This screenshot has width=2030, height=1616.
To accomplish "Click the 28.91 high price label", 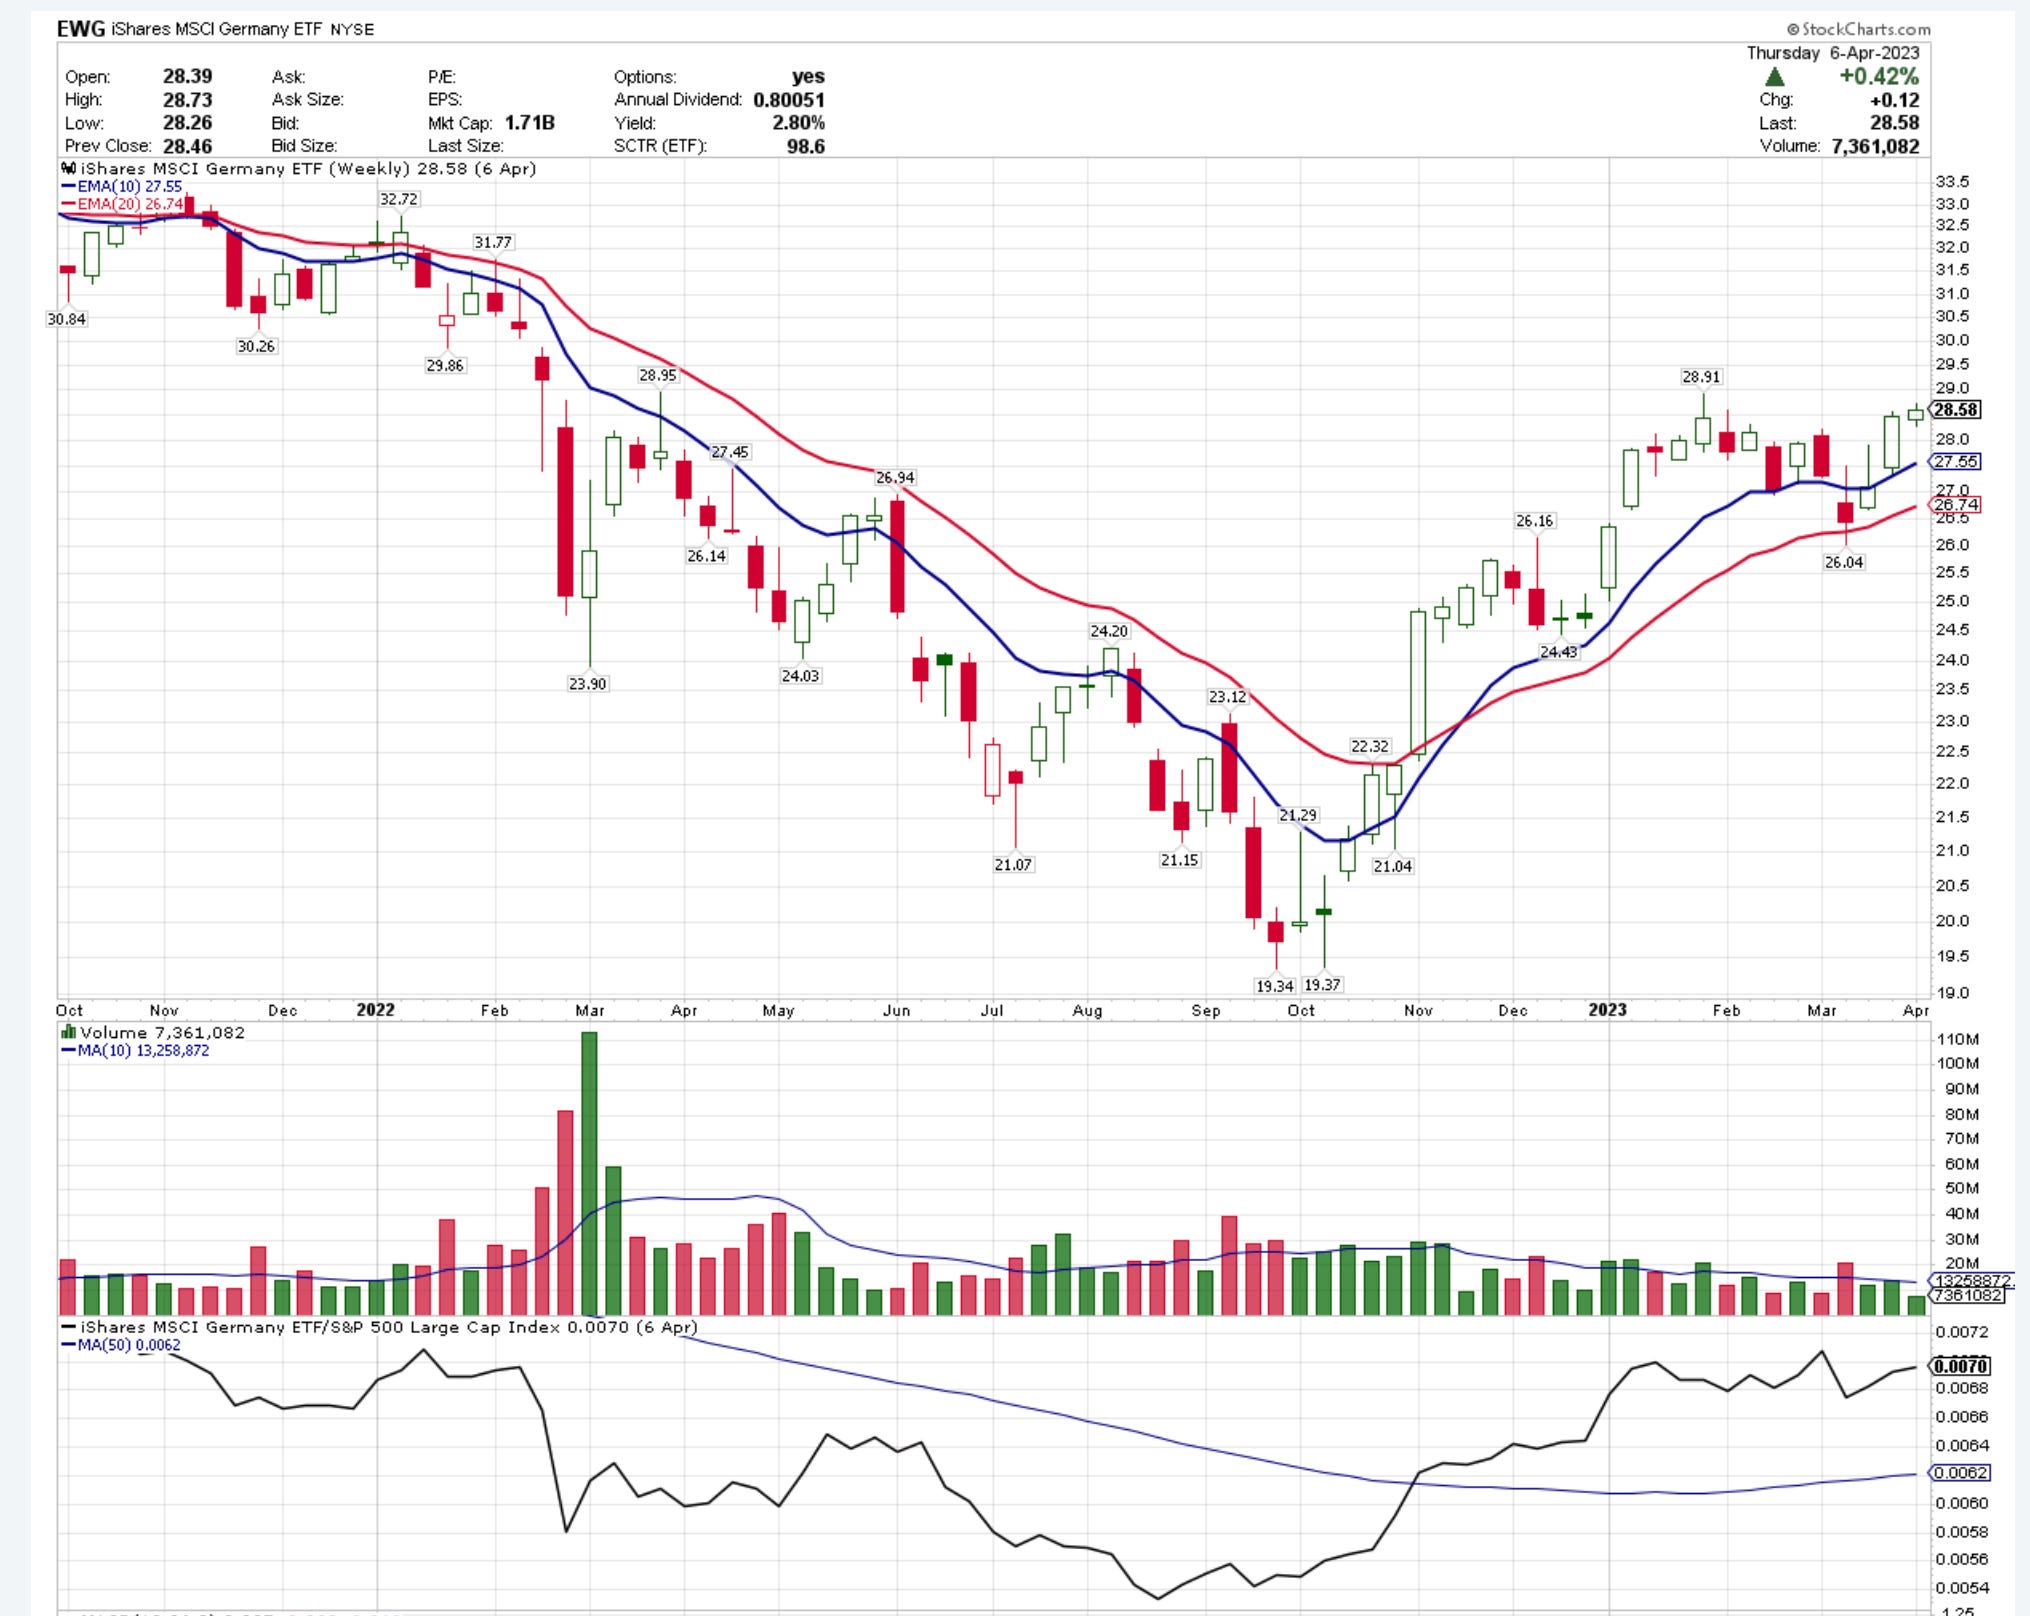I will click(1701, 377).
